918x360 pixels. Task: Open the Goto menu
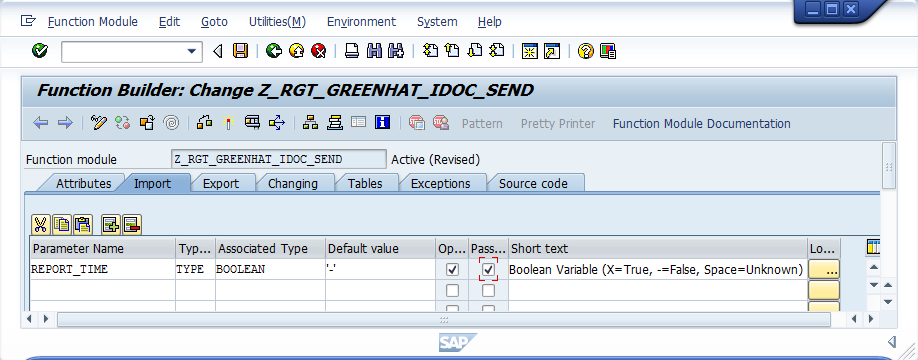point(214,22)
